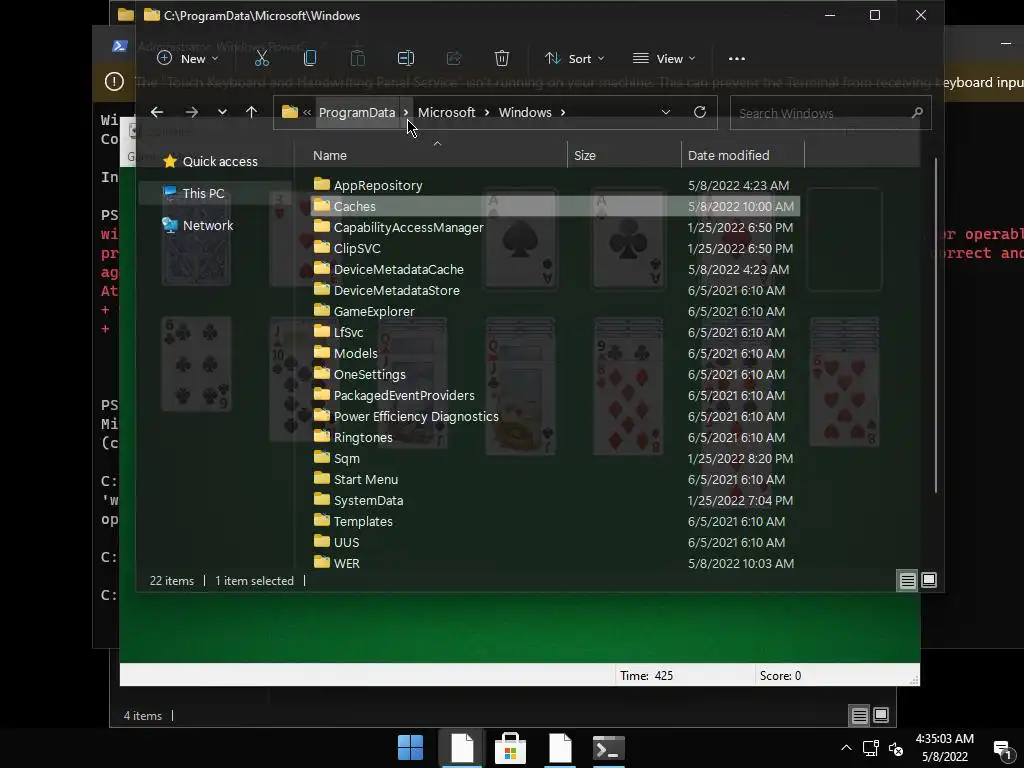
Task: Expand chevron after ProgramData breadcrumb
Action: pos(406,112)
